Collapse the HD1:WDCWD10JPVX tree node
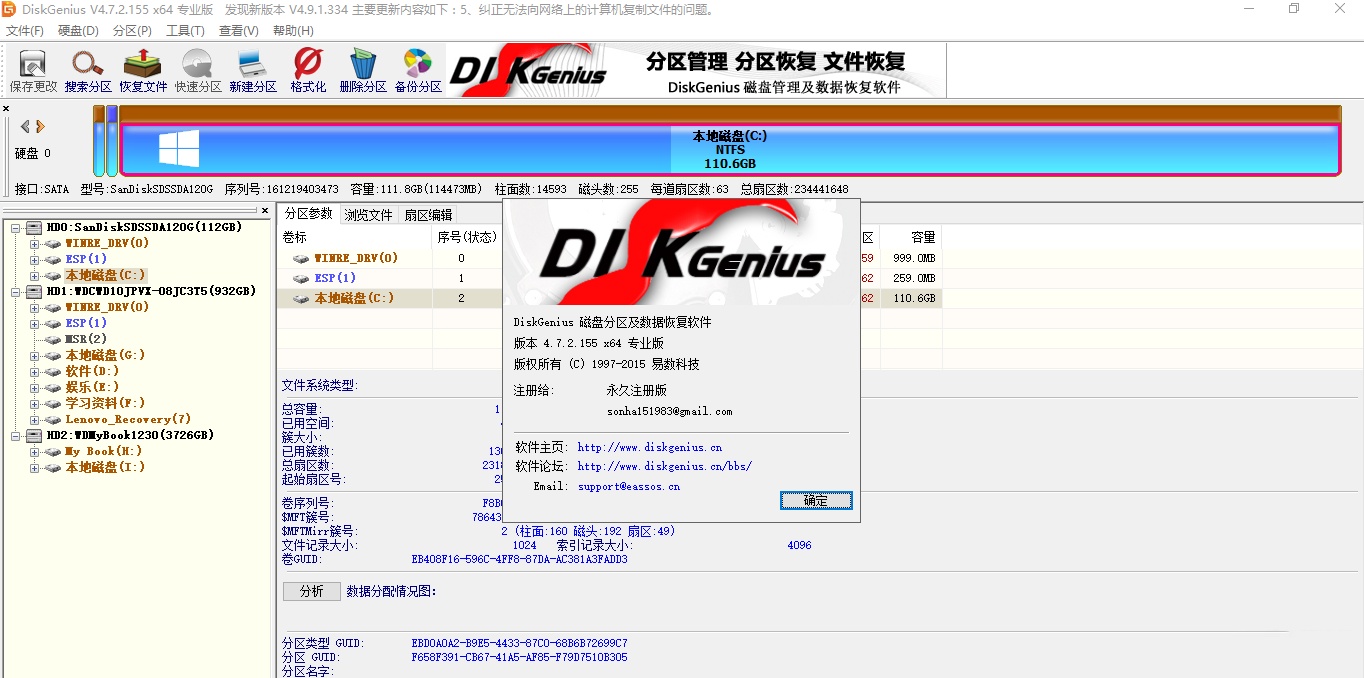Viewport: 1364px width, 678px height. click(16, 291)
